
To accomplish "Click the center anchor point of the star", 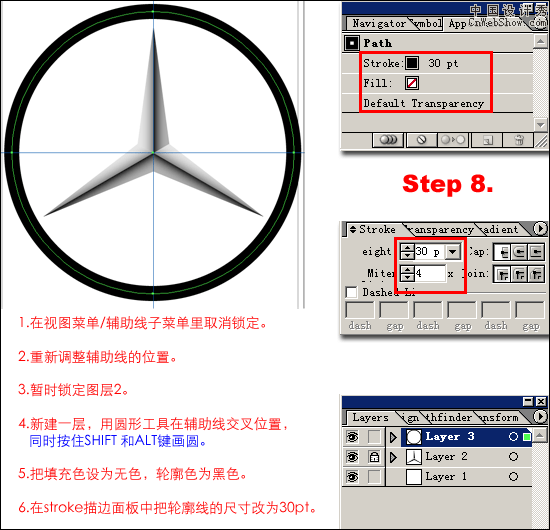I will tap(153, 153).
